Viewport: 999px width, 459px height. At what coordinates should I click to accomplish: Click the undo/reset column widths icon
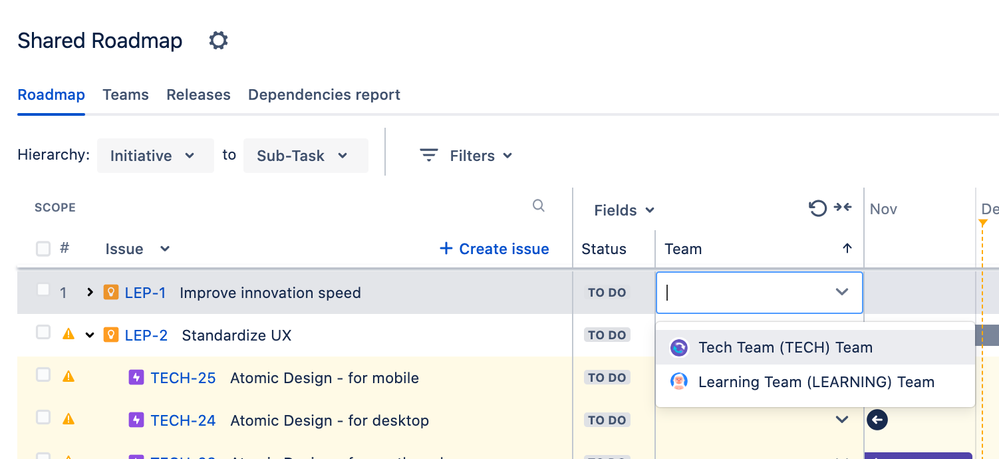click(x=817, y=208)
